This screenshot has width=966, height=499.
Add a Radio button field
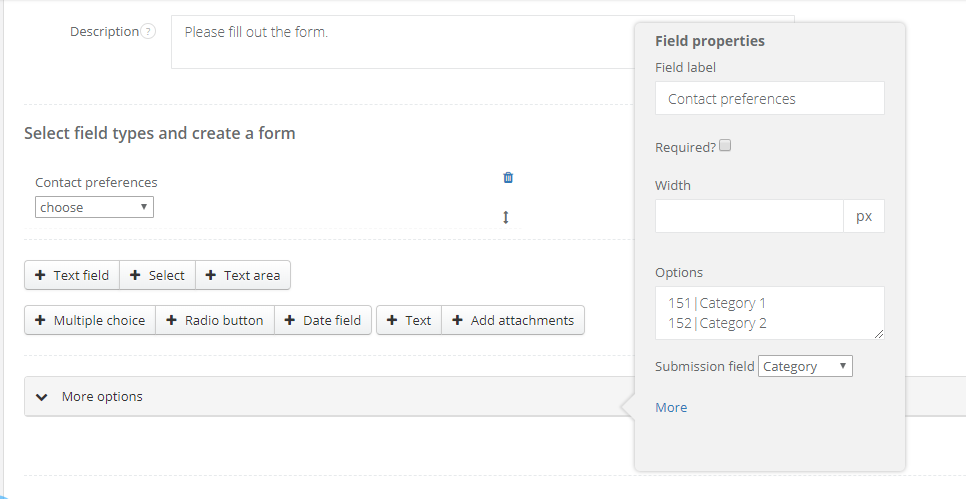(215, 320)
